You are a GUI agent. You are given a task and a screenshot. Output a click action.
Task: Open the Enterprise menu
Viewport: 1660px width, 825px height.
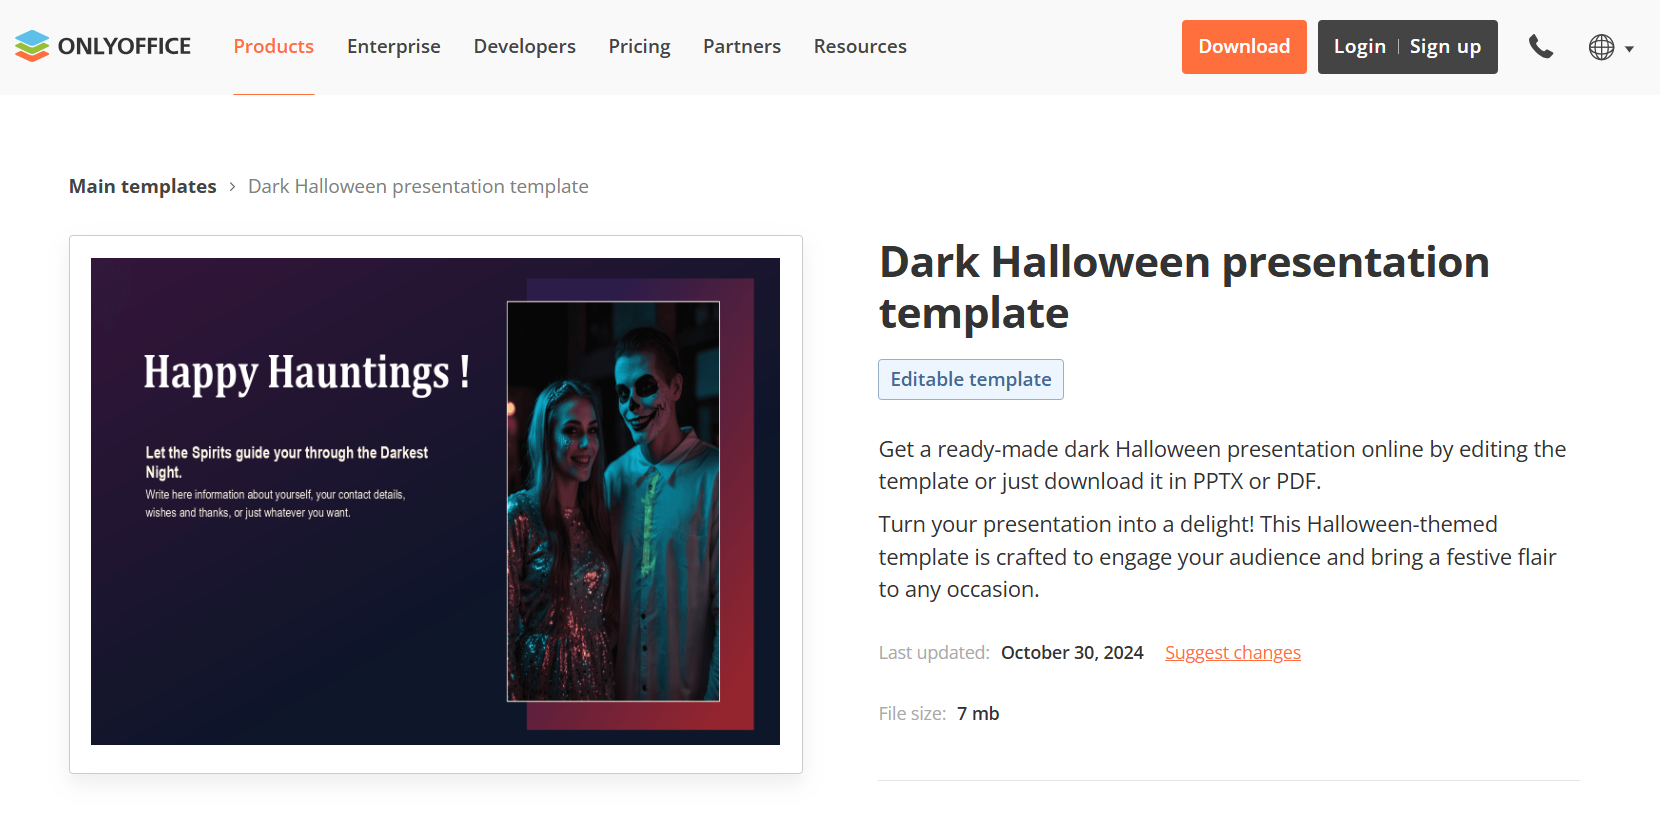point(393,47)
